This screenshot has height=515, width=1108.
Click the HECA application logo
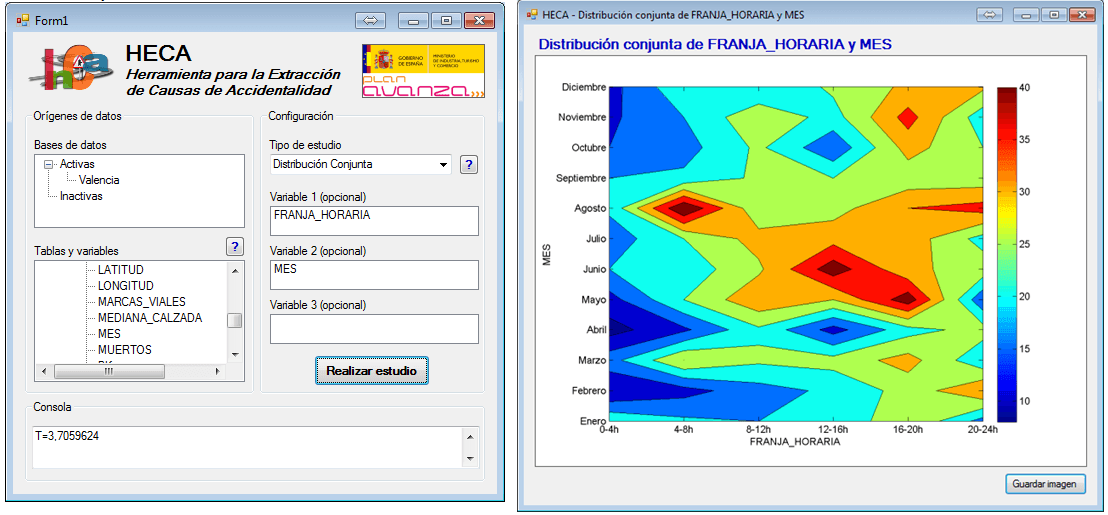click(x=70, y=72)
